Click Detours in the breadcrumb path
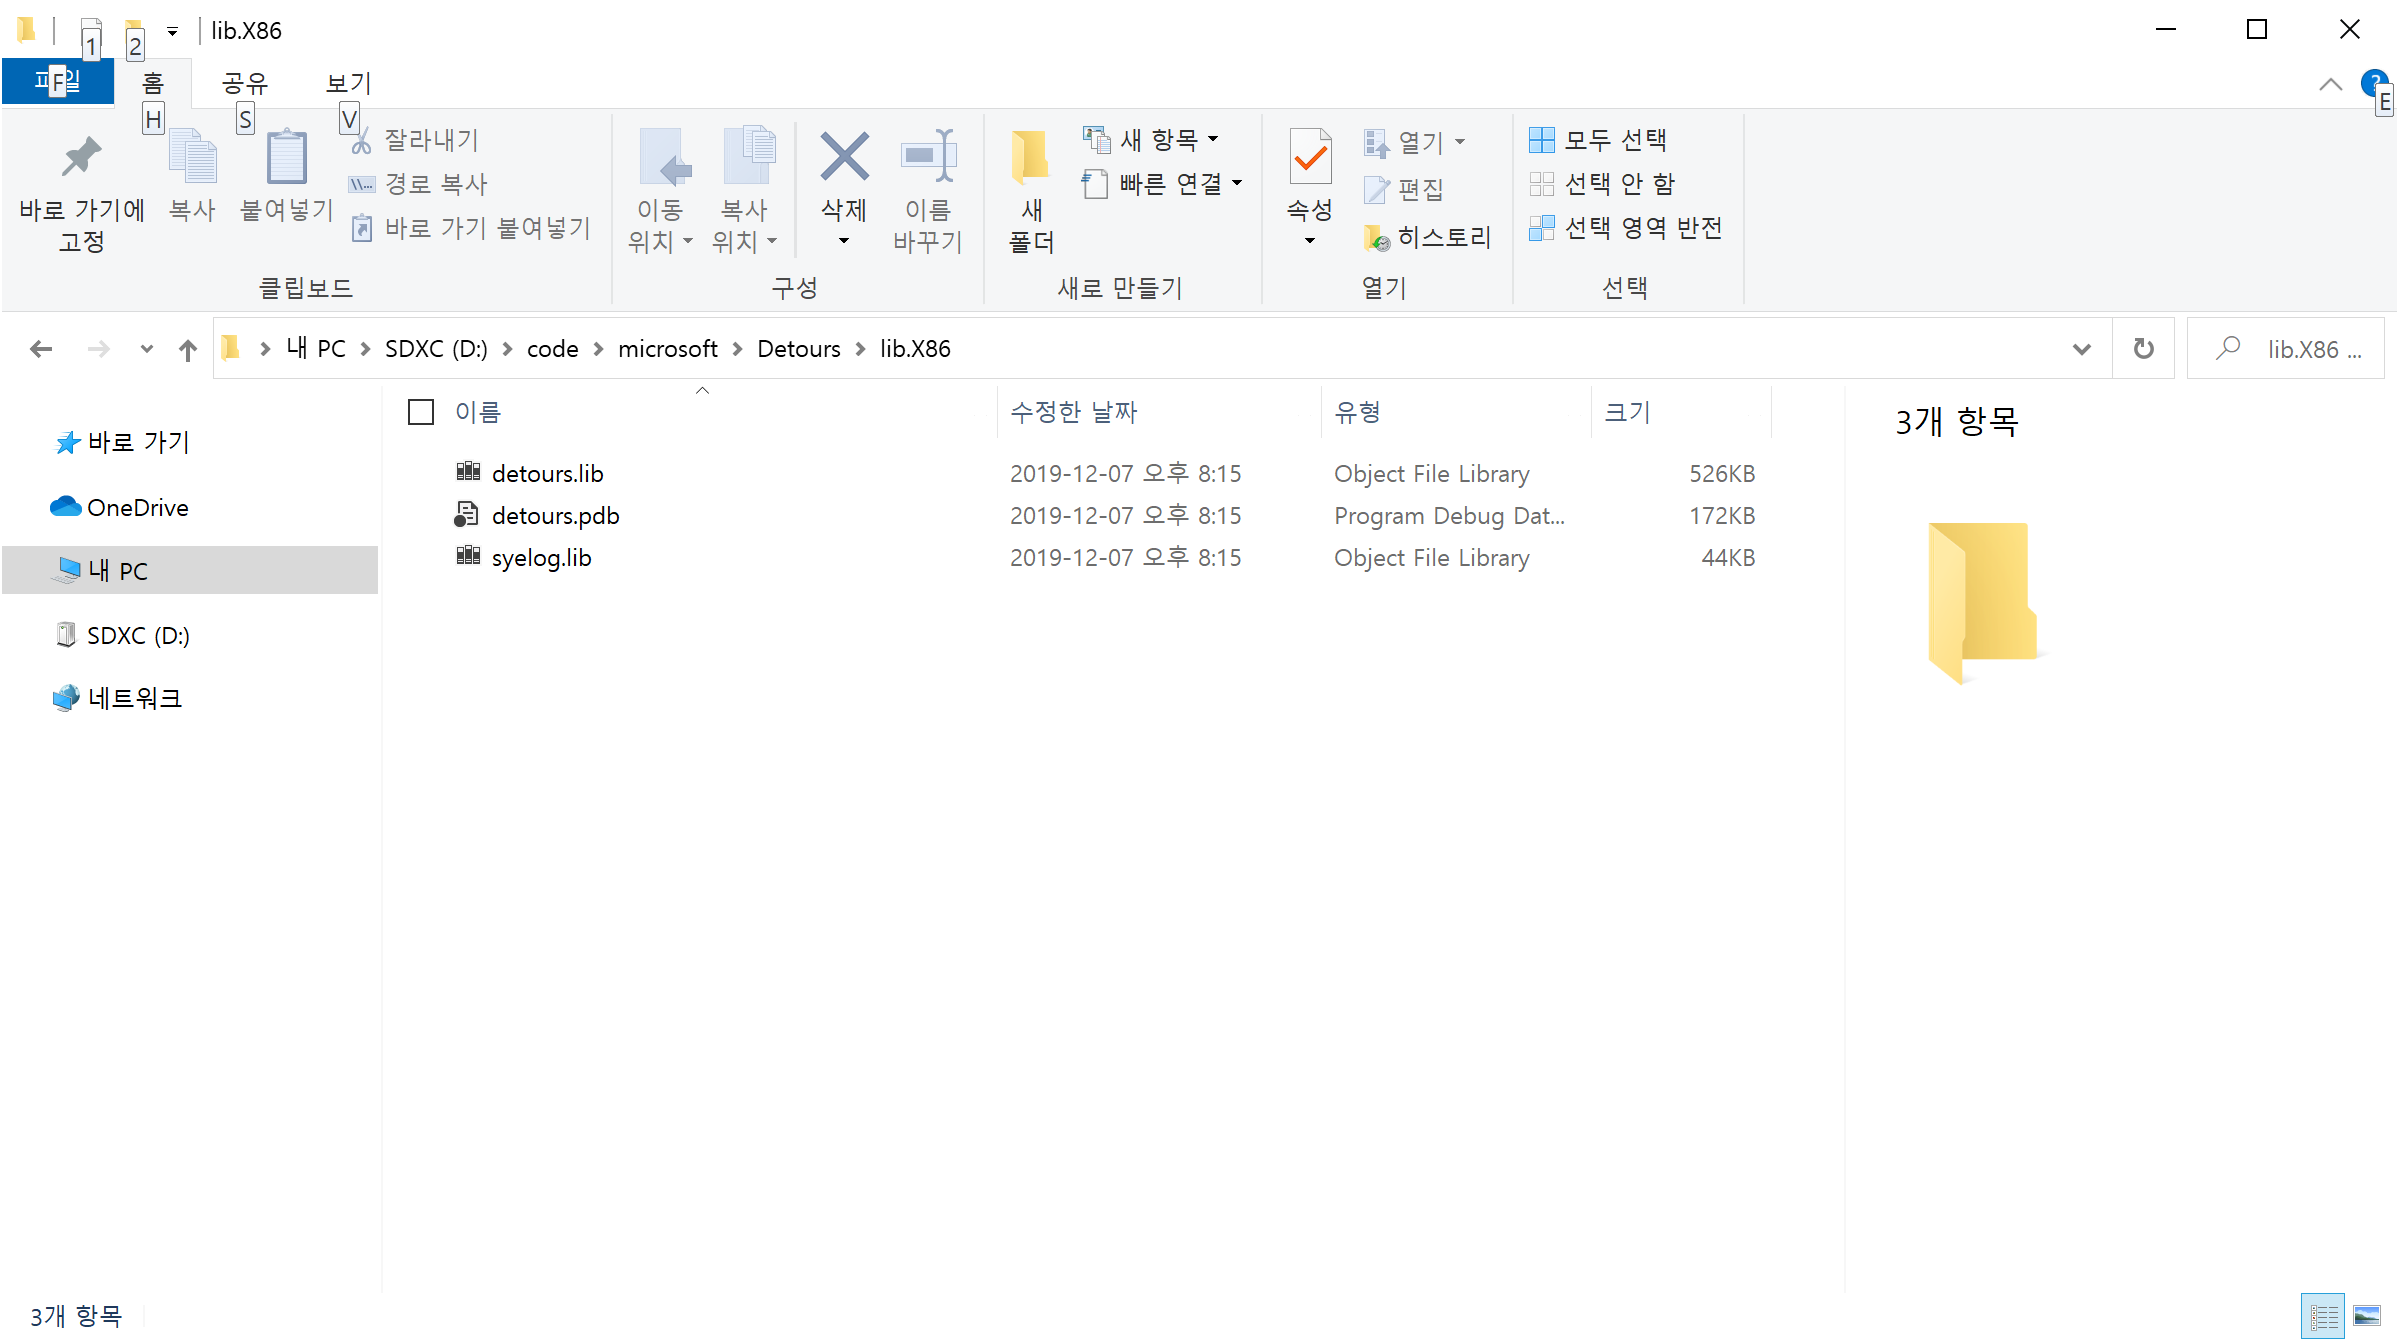This screenshot has width=2399, height=1341. pyautogui.click(x=798, y=349)
